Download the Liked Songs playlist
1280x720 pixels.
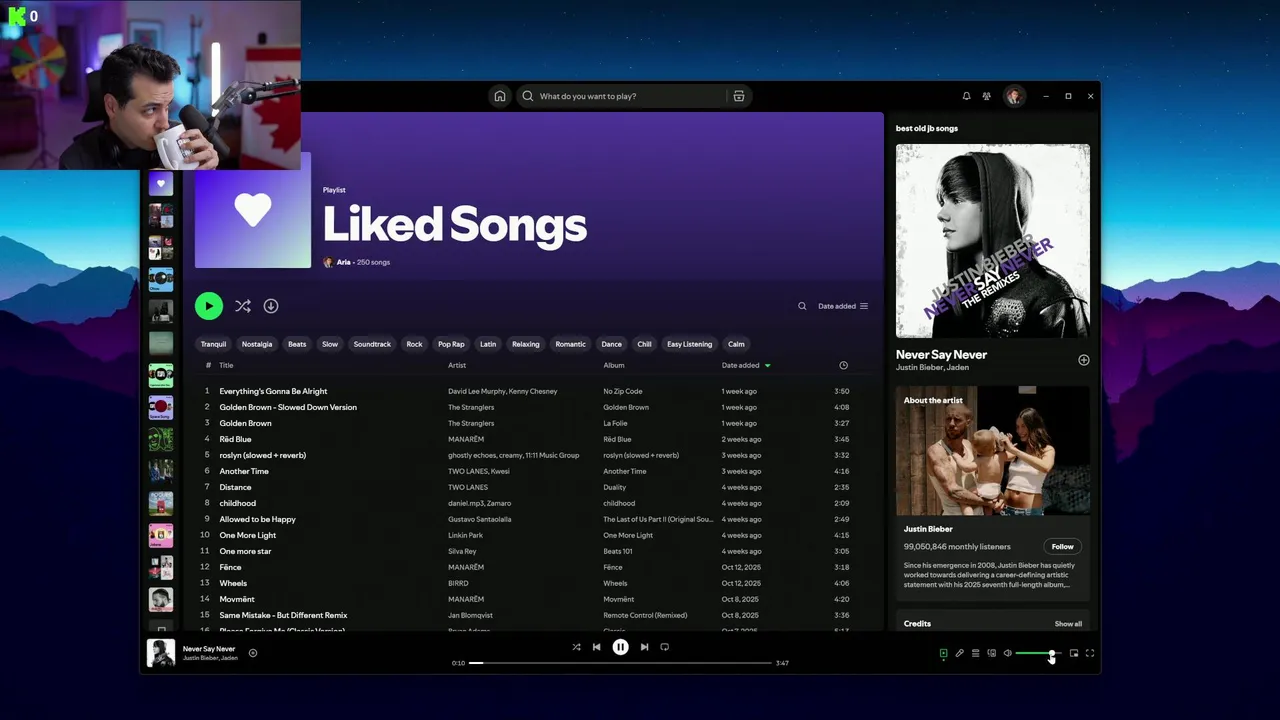tap(271, 306)
